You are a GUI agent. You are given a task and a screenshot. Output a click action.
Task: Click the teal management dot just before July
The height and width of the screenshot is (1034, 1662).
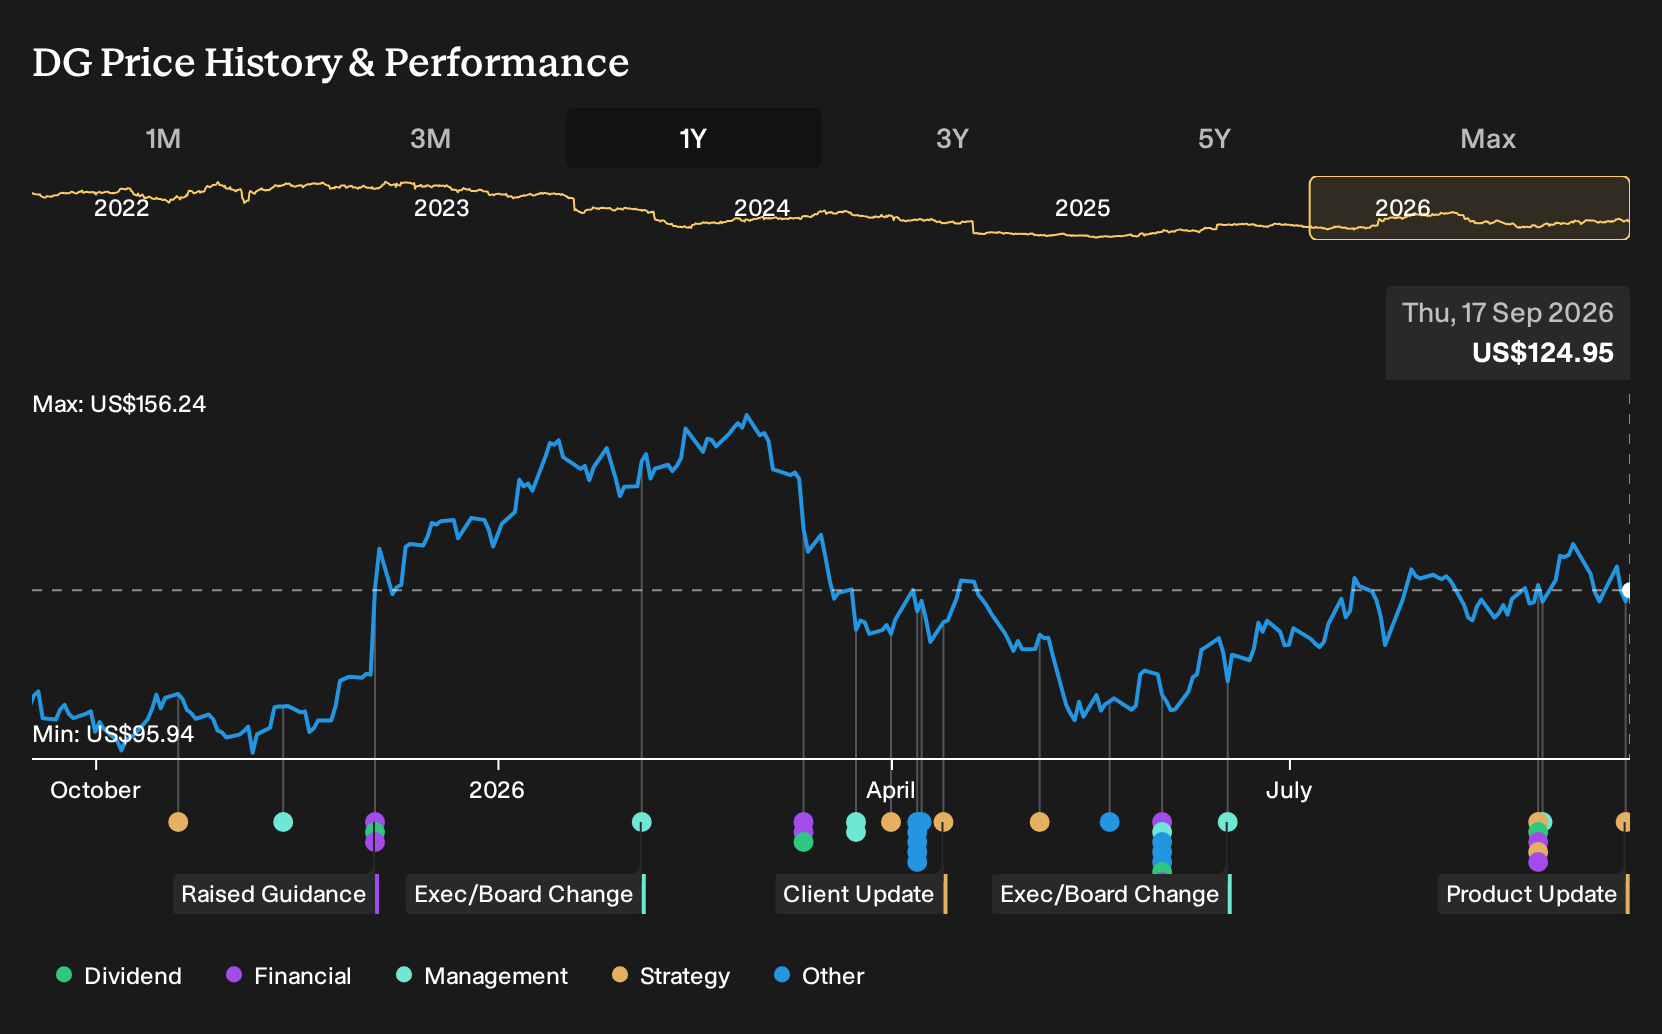(x=1228, y=822)
